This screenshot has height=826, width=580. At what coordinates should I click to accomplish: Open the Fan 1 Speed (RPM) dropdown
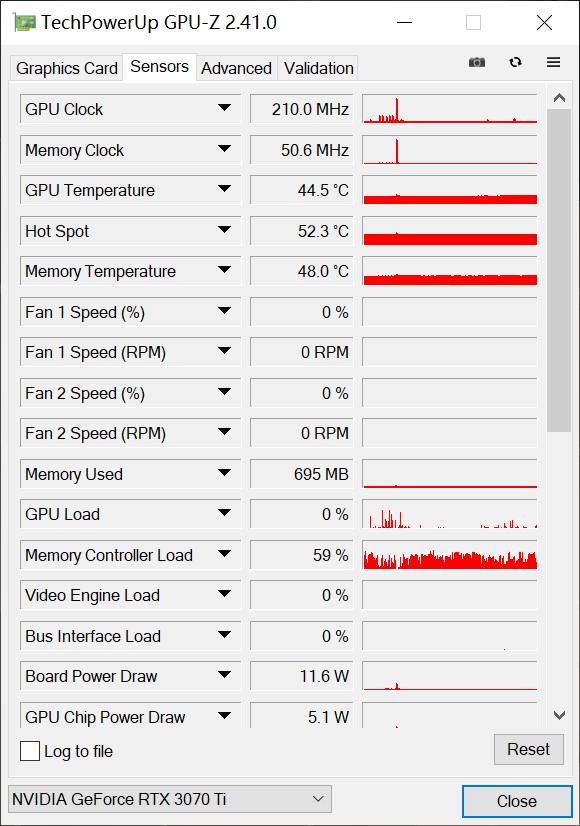(225, 352)
